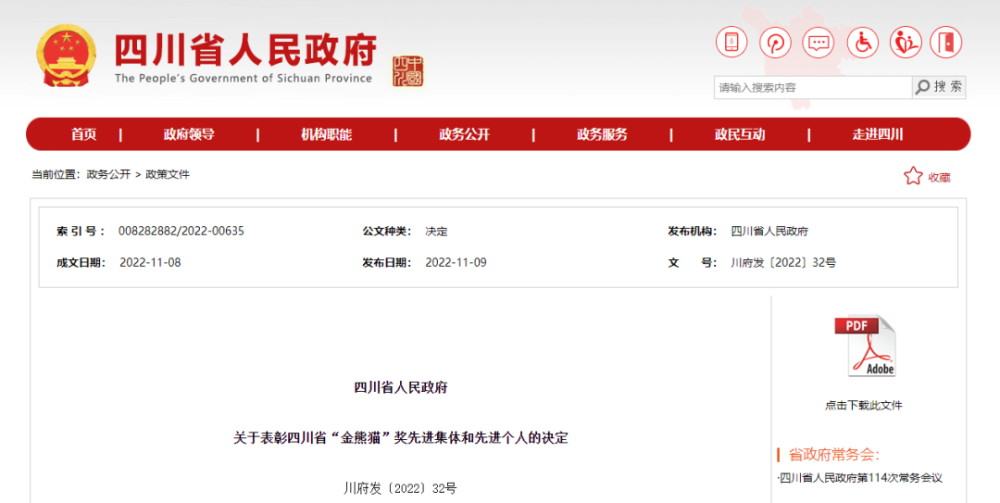Open 四川省人民政府第114次常务会议 link
This screenshot has width=1000, height=503.
(861, 477)
